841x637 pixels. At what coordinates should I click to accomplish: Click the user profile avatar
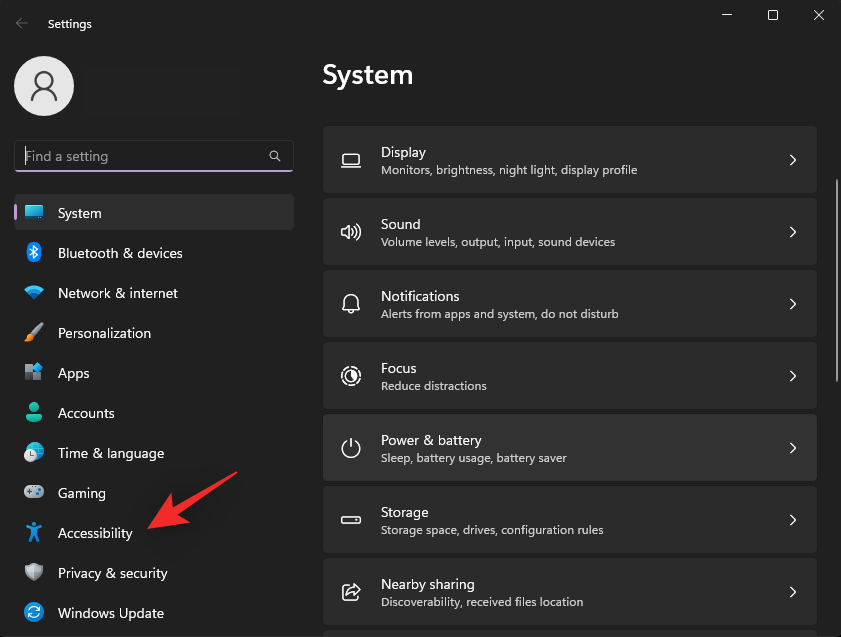(43, 86)
